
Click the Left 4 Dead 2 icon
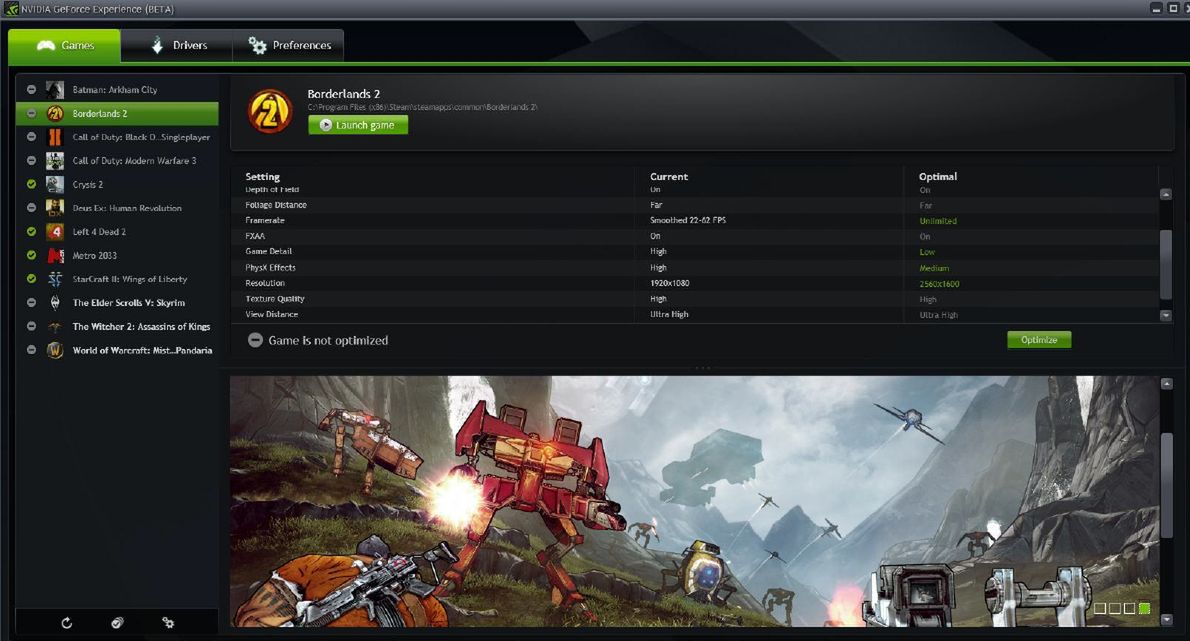(54, 231)
